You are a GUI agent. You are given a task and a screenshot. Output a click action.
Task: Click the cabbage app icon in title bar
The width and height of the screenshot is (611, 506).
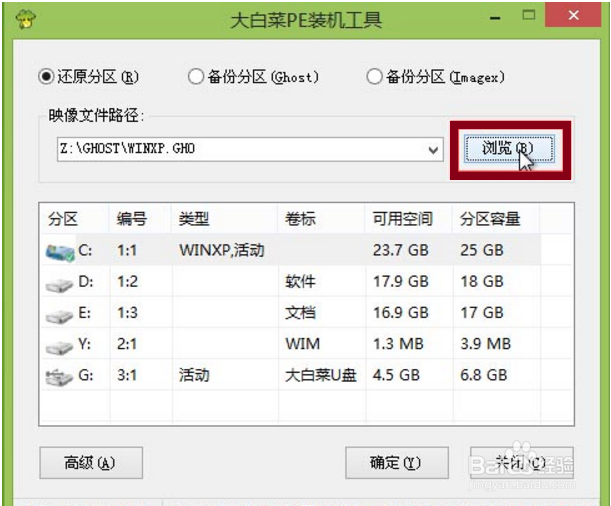26,19
